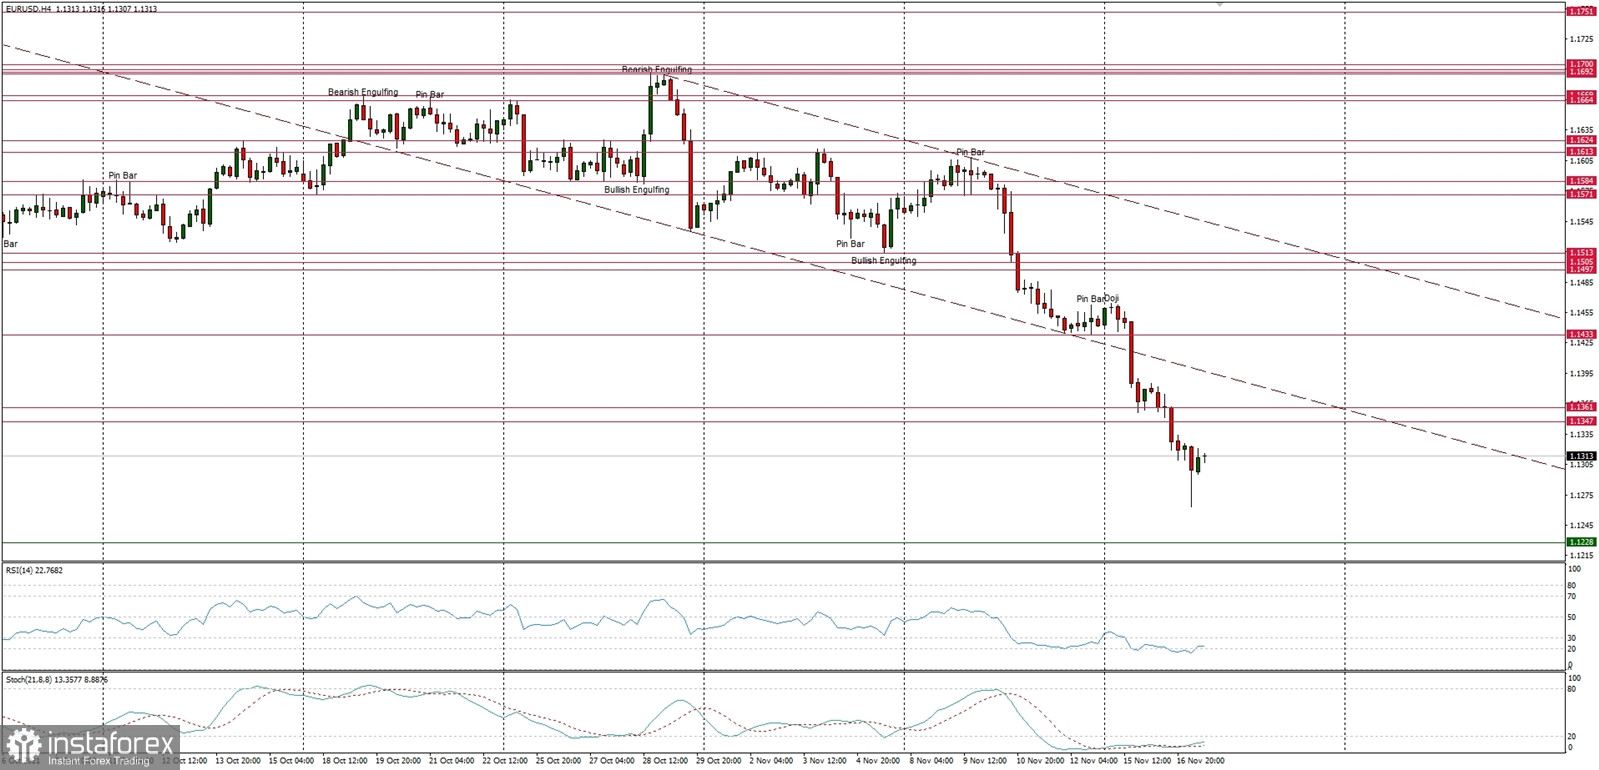The image size is (1599, 770).
Task: Select the 1.1361 price level label
Action: pyautogui.click(x=1581, y=407)
